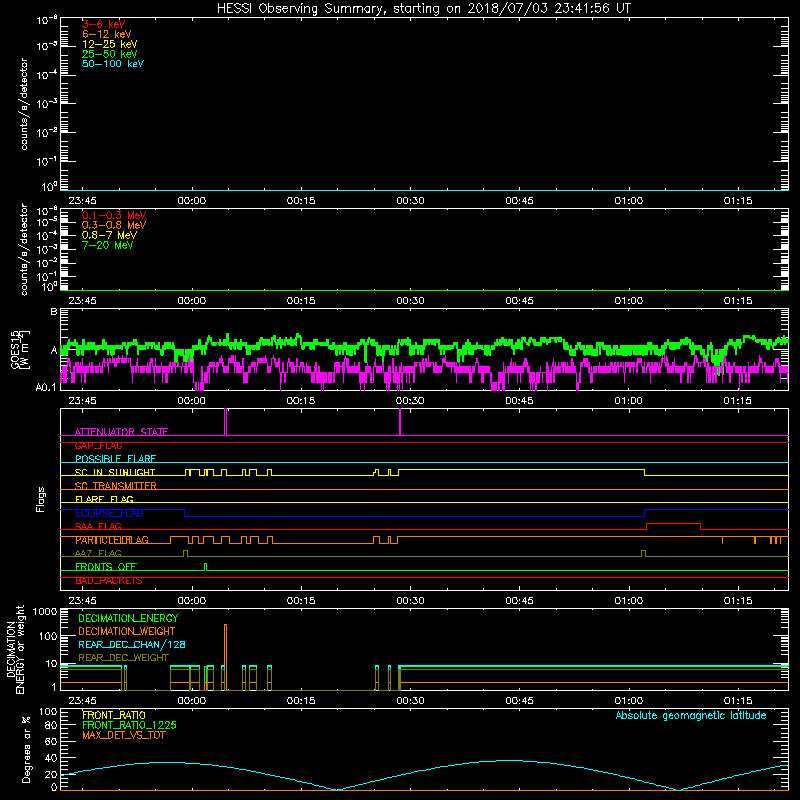Viewport: 800px width, 800px height.
Task: Select the POSSIBLE_FLARE flag label
Action: (115, 459)
